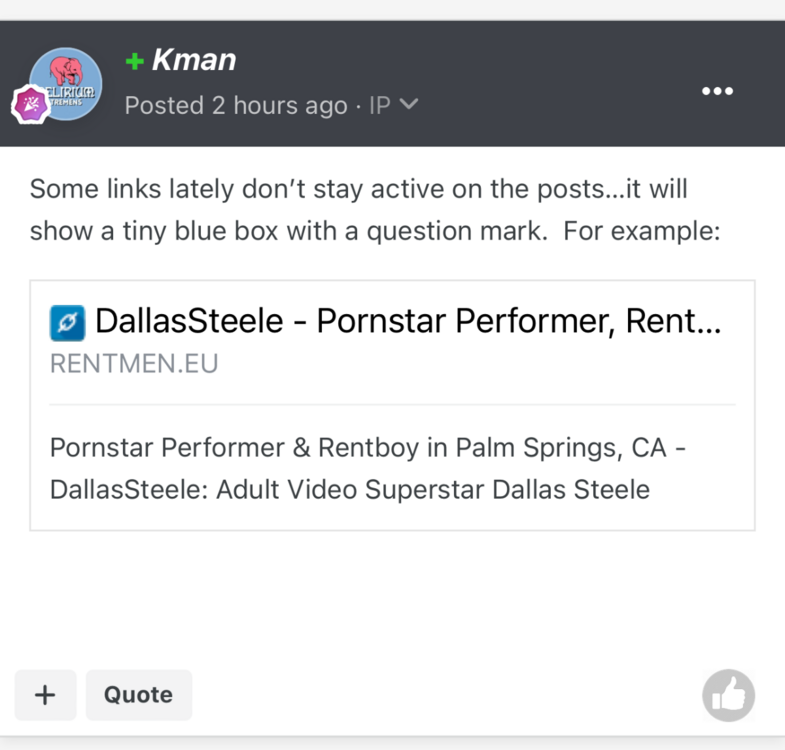The height and width of the screenshot is (750, 785).
Task: Click the IP label in post header
Action: coord(379,105)
